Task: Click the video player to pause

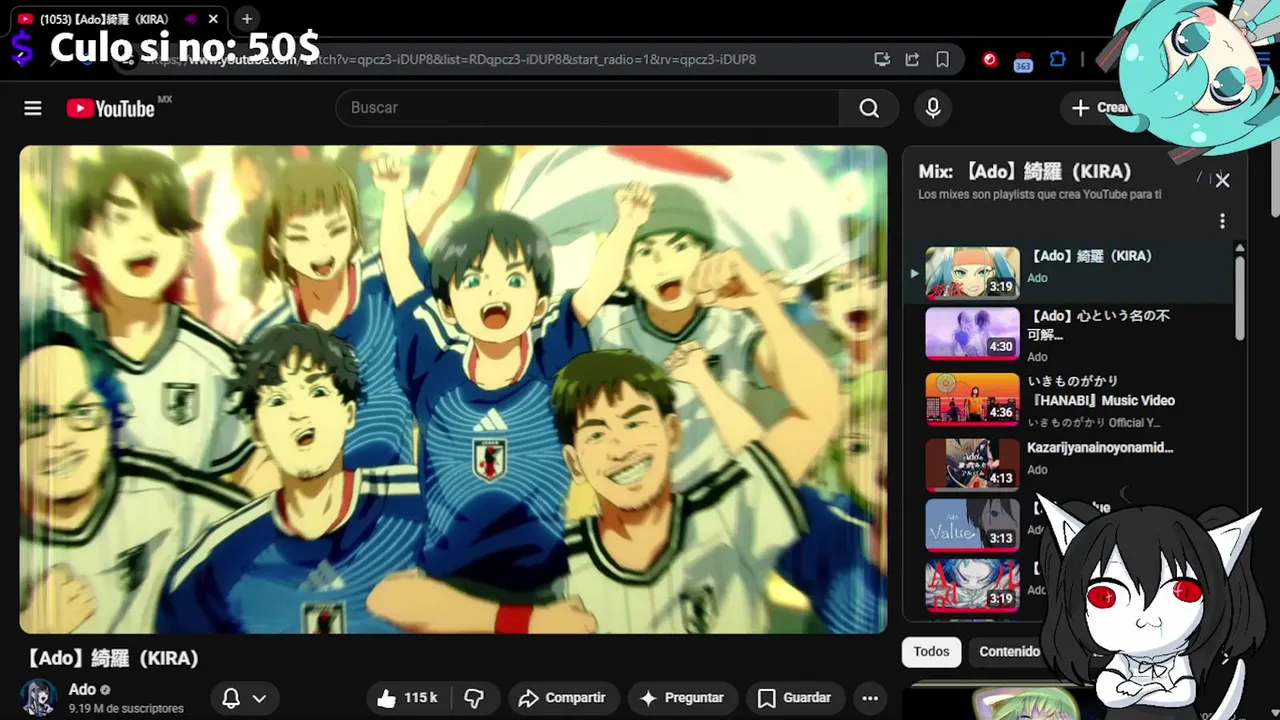Action: 453,389
